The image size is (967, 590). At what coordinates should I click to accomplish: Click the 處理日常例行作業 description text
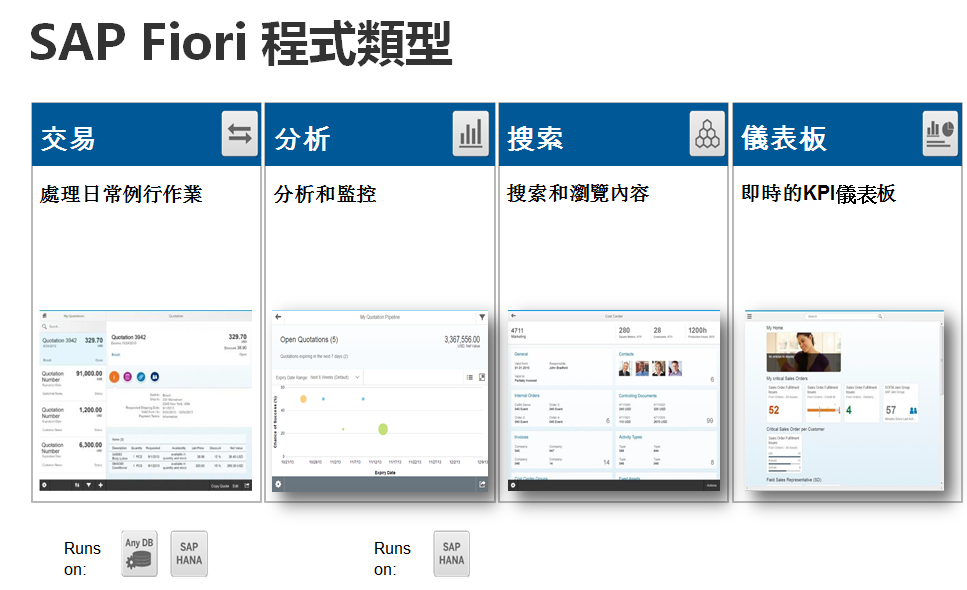pyautogui.click(x=121, y=194)
